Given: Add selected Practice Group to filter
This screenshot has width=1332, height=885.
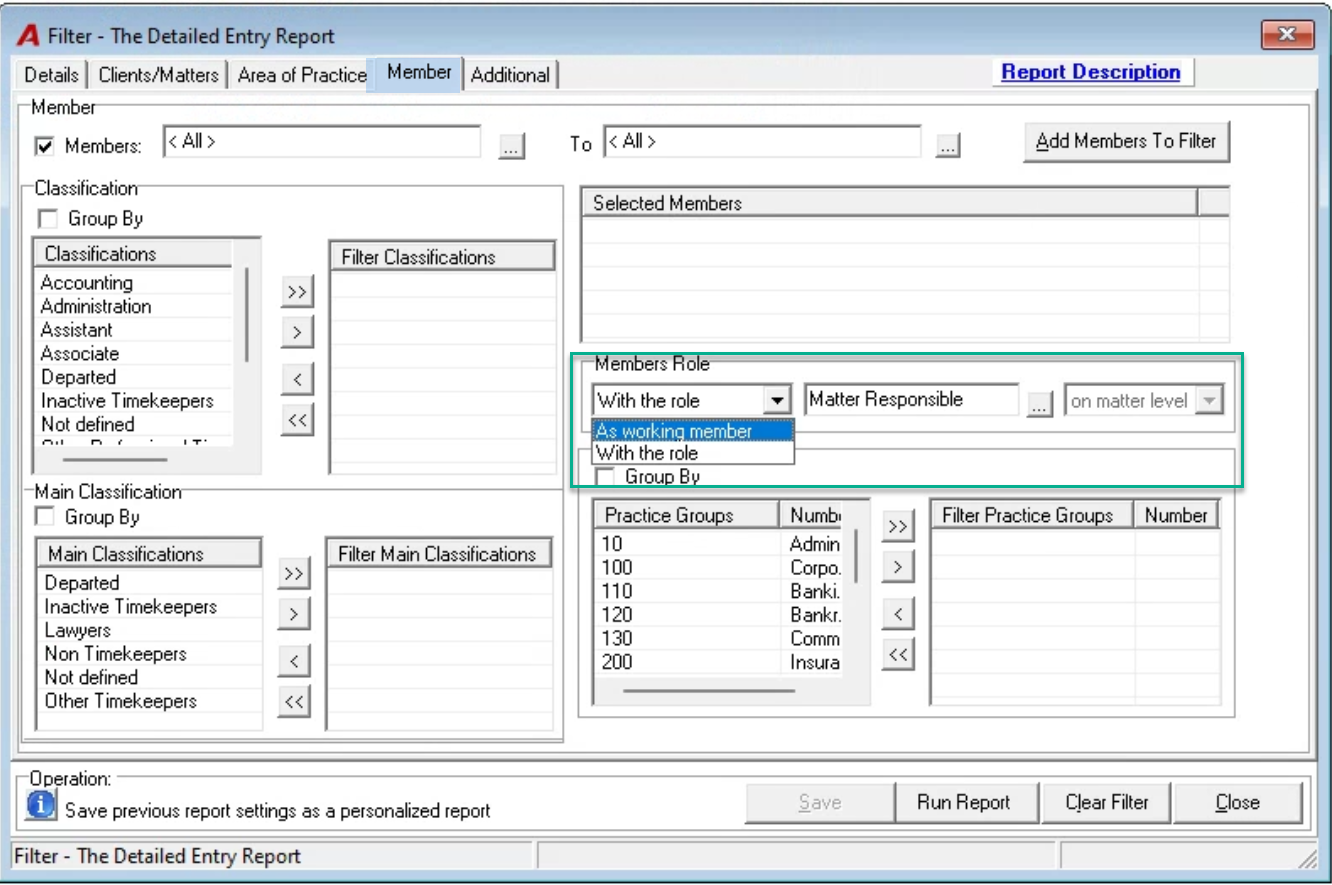Looking at the screenshot, I should 898,566.
